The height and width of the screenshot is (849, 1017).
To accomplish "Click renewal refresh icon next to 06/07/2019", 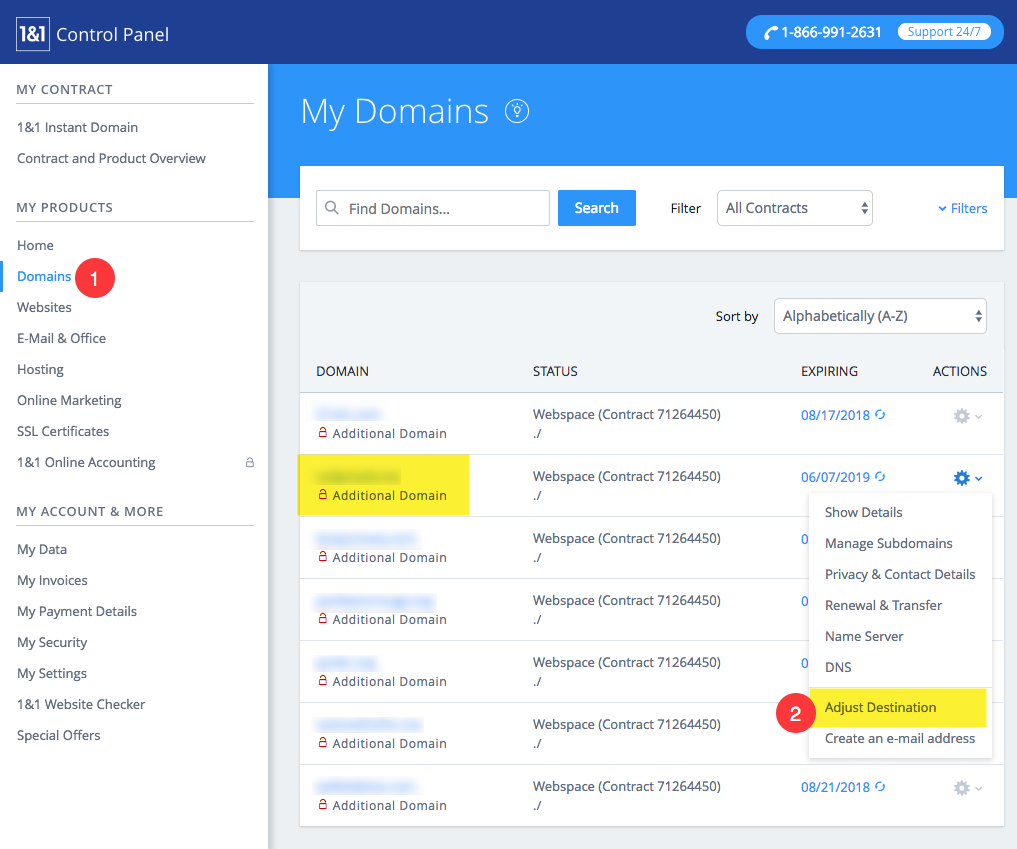I will coord(880,477).
